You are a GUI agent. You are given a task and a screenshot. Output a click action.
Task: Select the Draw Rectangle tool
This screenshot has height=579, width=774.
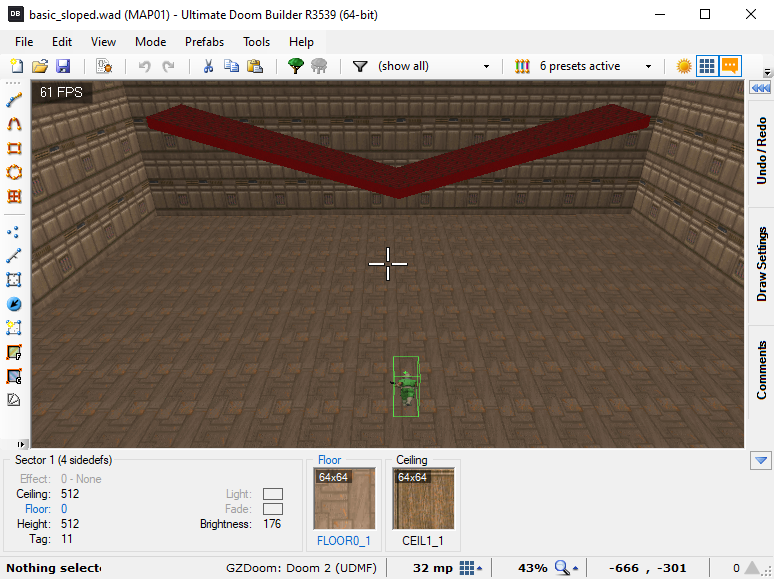click(14, 148)
